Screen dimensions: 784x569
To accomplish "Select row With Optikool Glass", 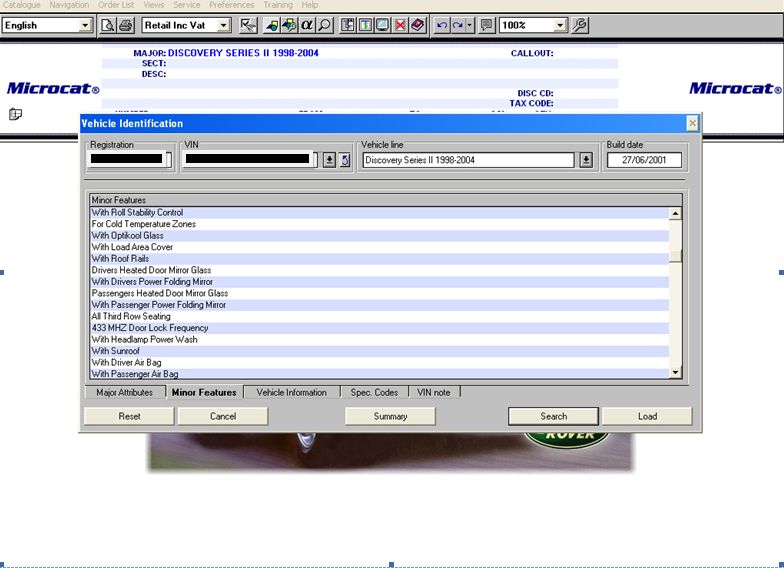I will point(380,236).
